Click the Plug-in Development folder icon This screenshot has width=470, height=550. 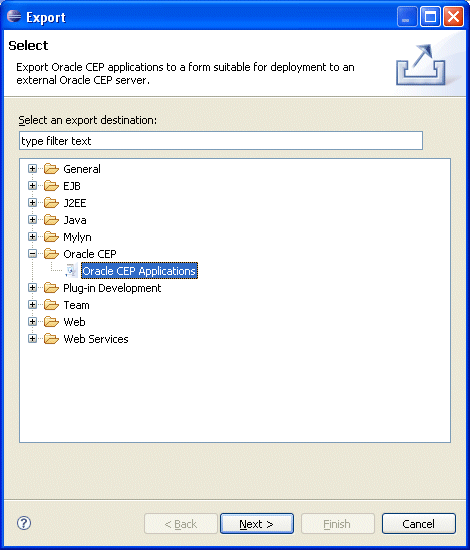(x=51, y=288)
